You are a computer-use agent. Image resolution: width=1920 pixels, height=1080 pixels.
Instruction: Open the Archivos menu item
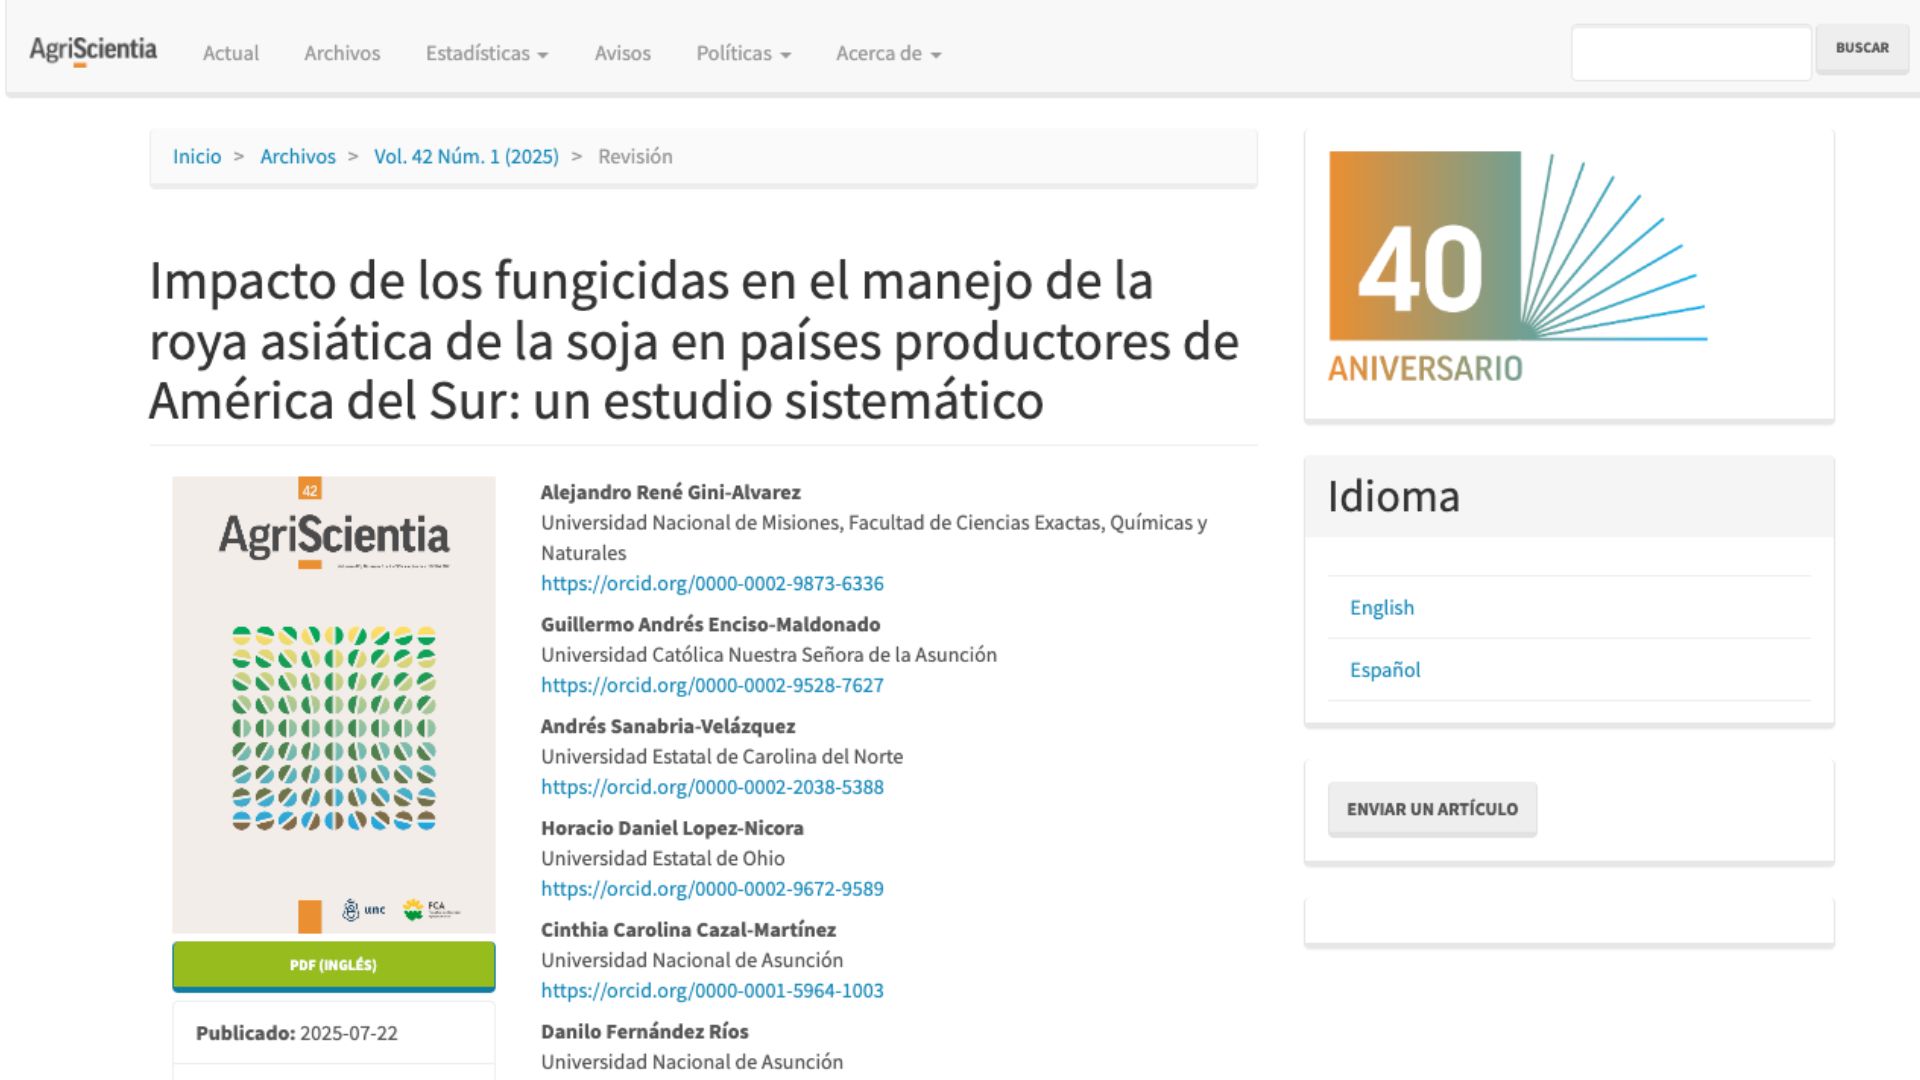tap(342, 53)
